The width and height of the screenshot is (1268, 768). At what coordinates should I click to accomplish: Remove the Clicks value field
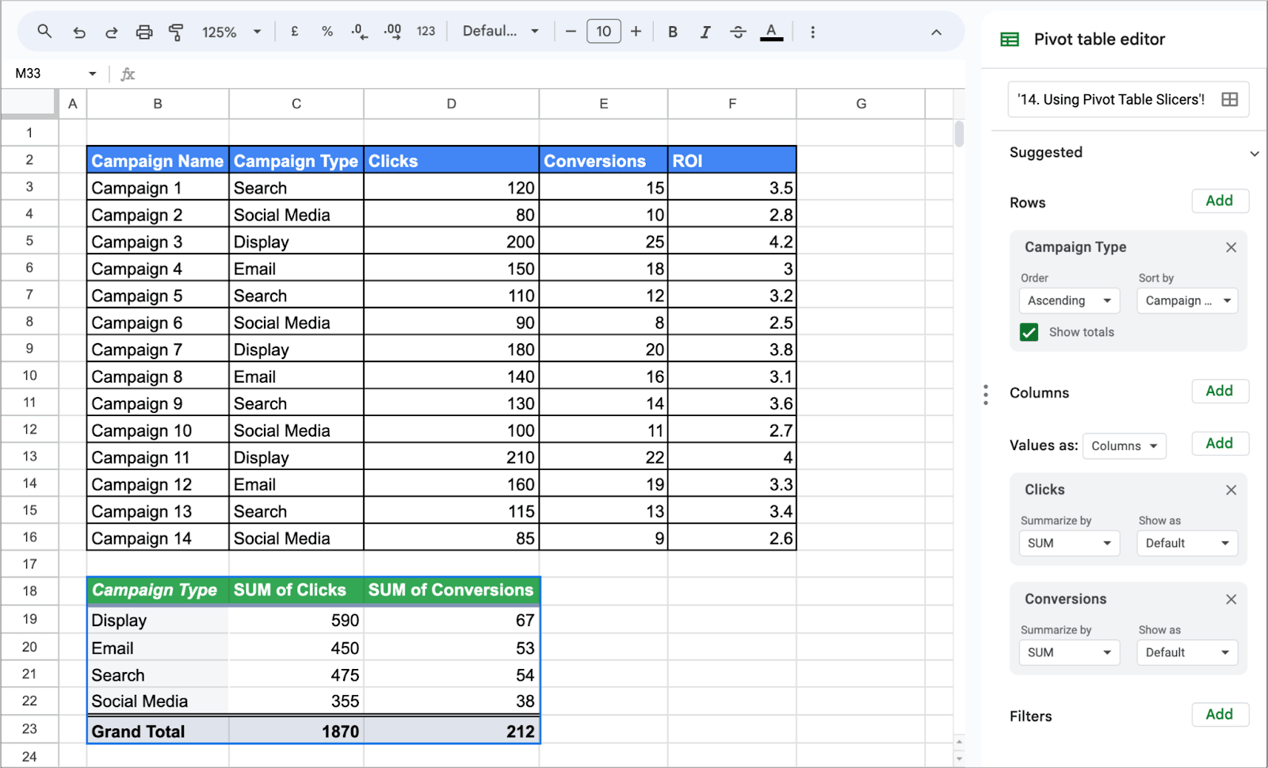click(1231, 490)
